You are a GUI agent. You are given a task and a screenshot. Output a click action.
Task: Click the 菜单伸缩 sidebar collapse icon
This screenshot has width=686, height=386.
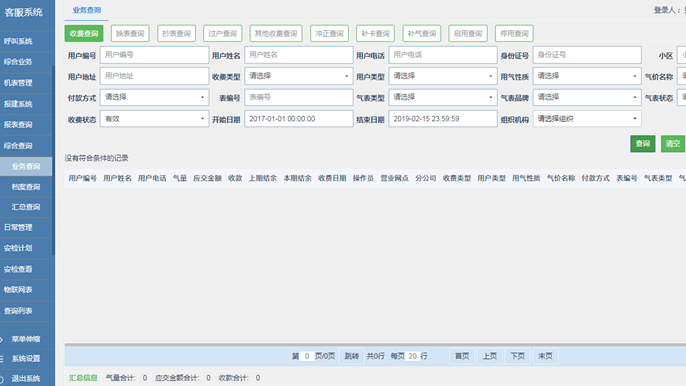tap(2, 339)
